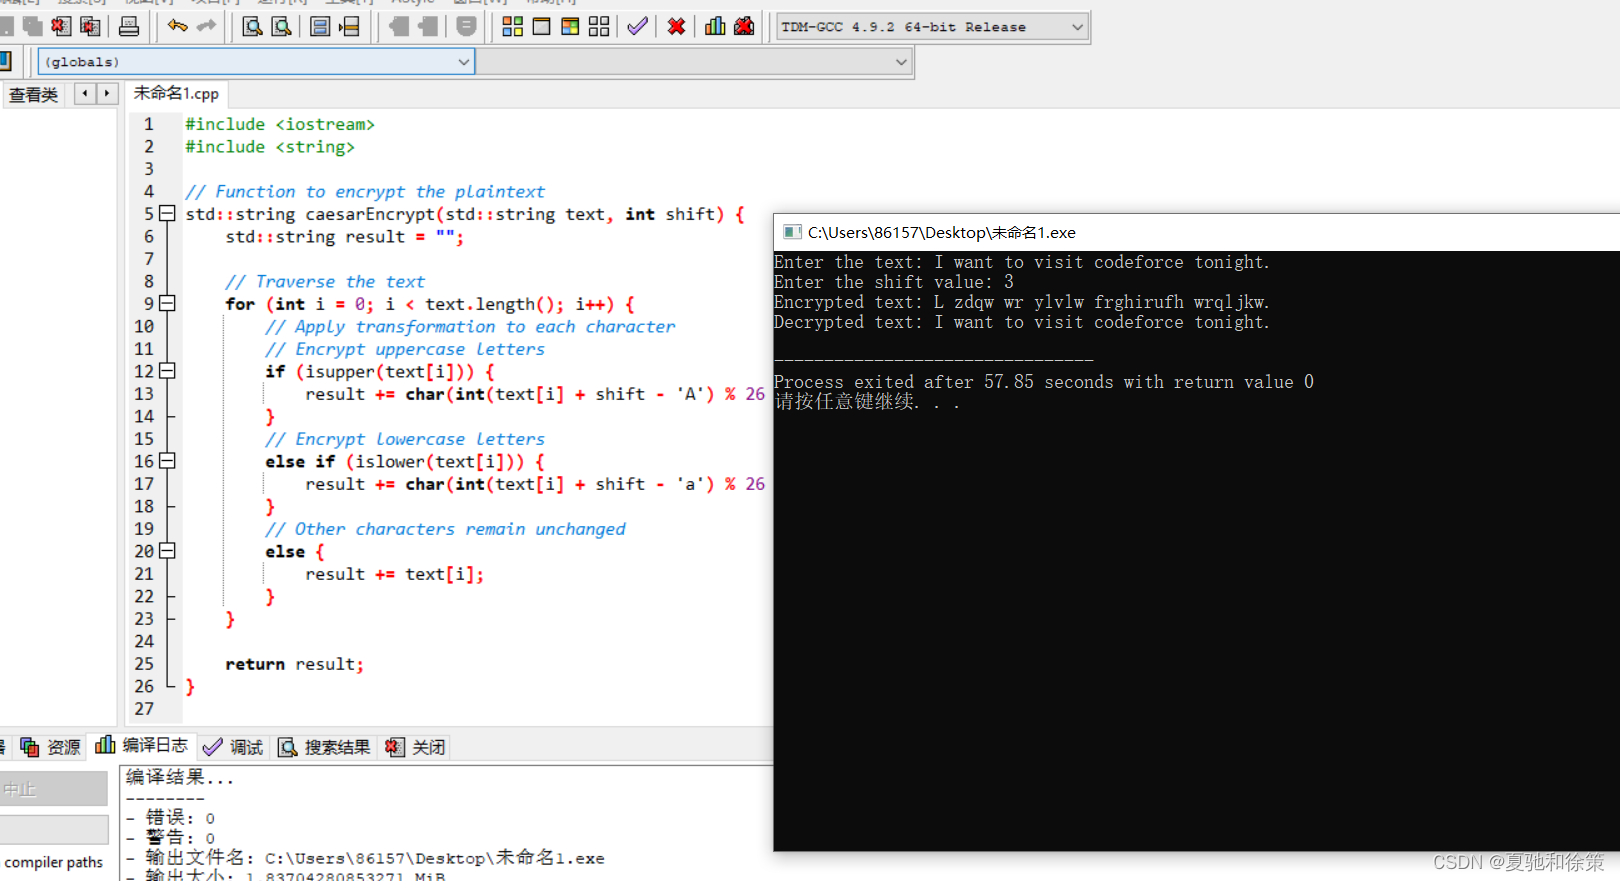Click the go to function icon
The height and width of the screenshot is (881, 1620).
320,26
